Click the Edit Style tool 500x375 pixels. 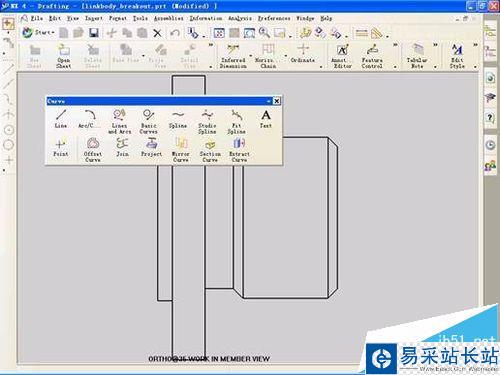click(x=457, y=56)
